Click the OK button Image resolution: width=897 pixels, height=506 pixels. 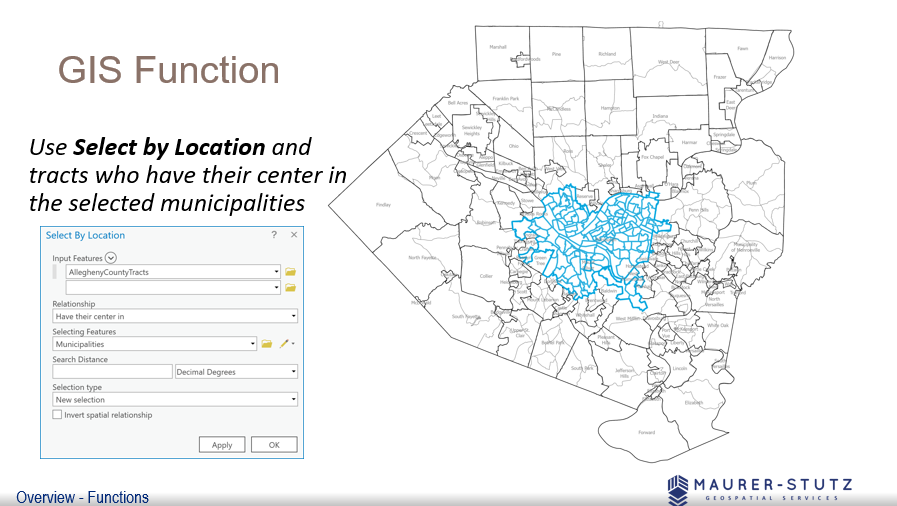tap(274, 445)
